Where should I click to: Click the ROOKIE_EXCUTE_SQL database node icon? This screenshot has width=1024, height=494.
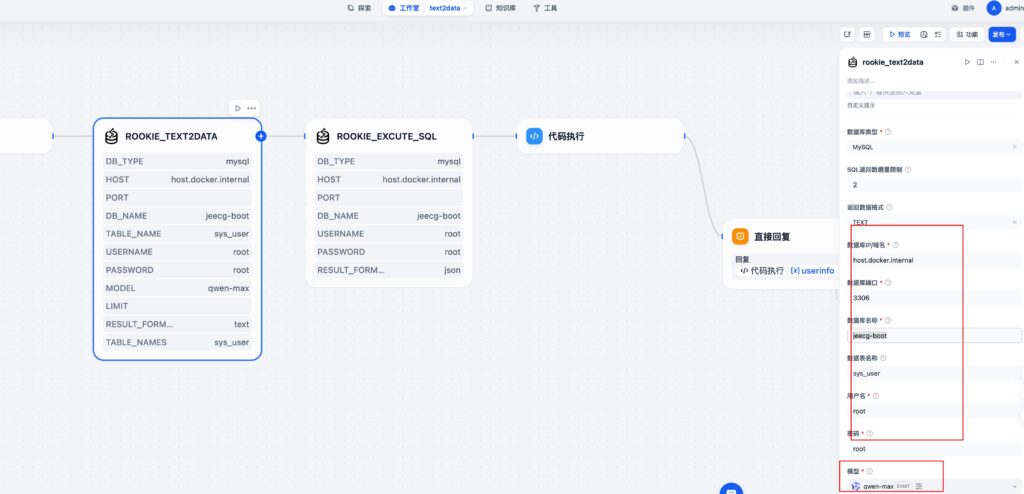(323, 136)
